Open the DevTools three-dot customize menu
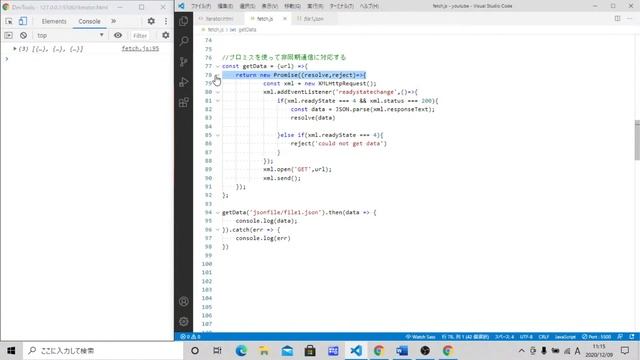Screen dimensions: 640x360 coord(166,21)
